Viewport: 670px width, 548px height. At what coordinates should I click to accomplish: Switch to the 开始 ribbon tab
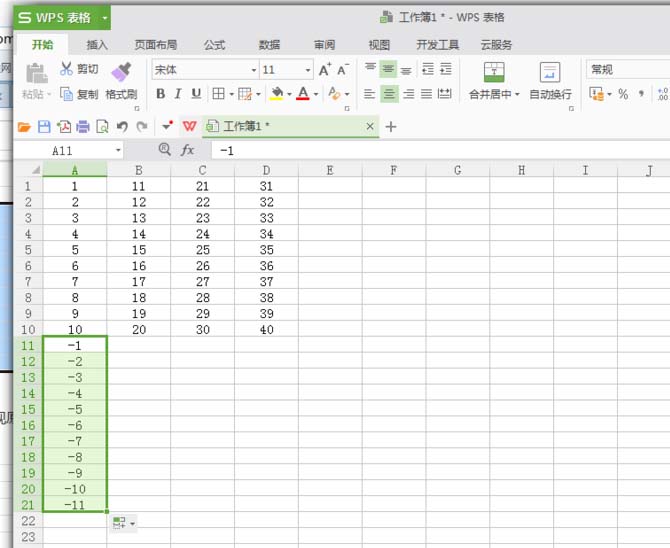click(42, 44)
